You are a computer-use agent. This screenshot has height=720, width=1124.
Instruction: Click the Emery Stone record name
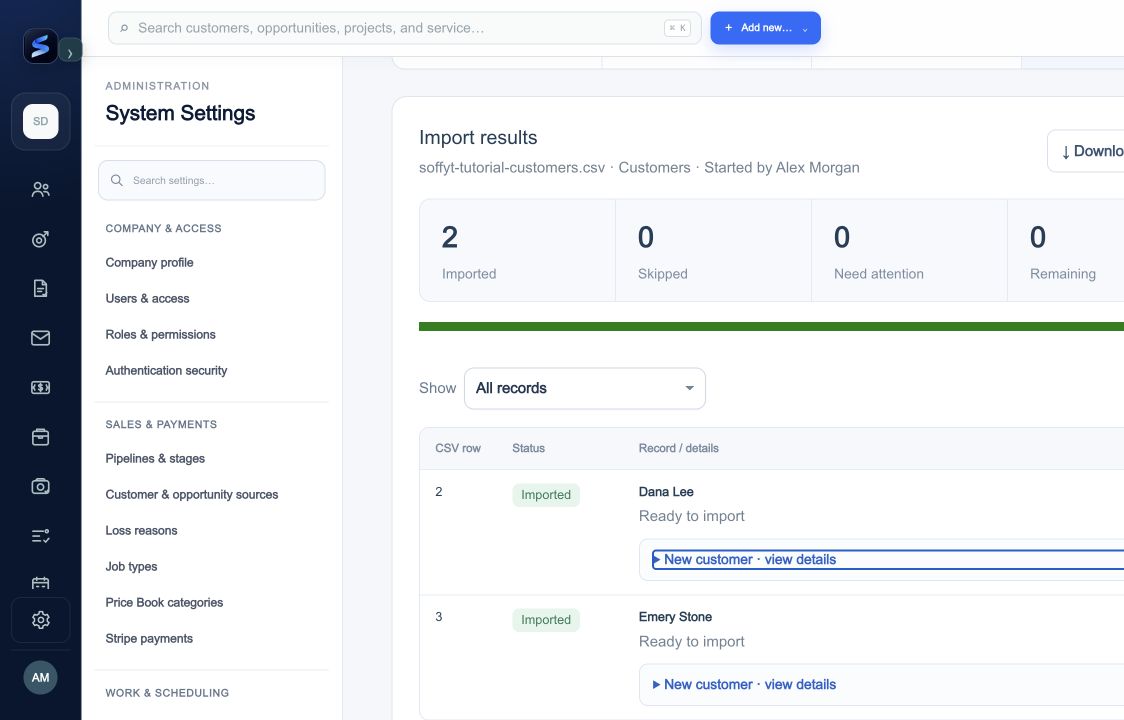coord(675,617)
